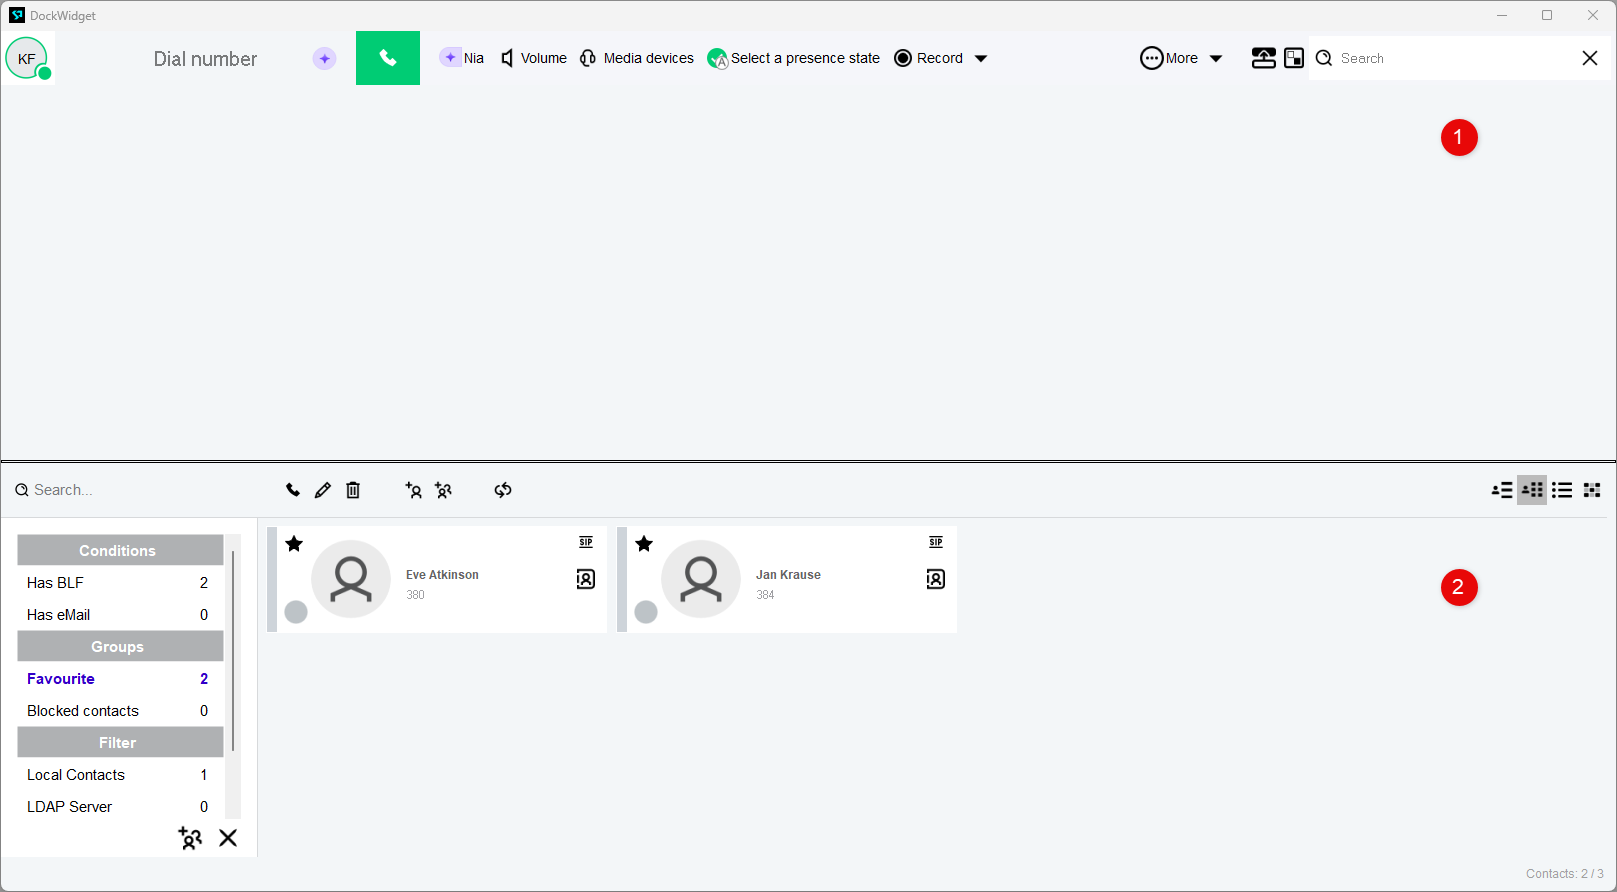Expand the Record dropdown arrow
This screenshot has height=892, width=1617.
[x=981, y=59]
